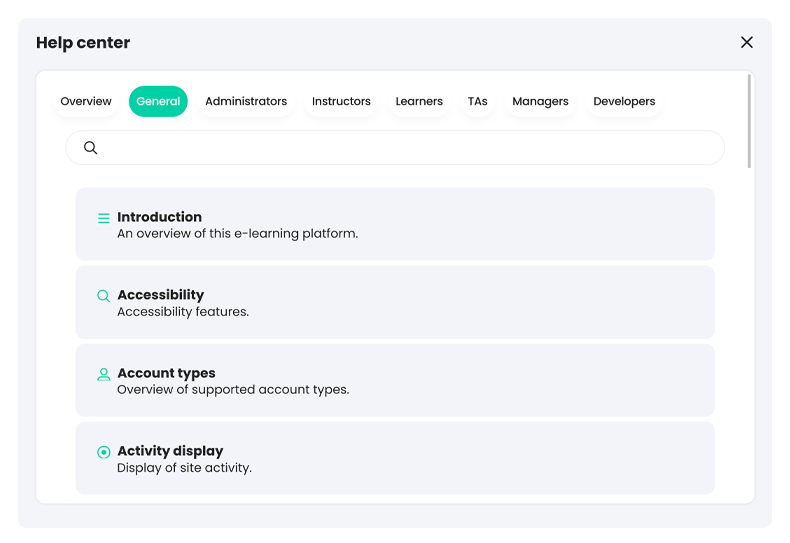Click the help center vertical scrollbar
The width and height of the screenshot is (790, 543).
pyautogui.click(x=749, y=121)
